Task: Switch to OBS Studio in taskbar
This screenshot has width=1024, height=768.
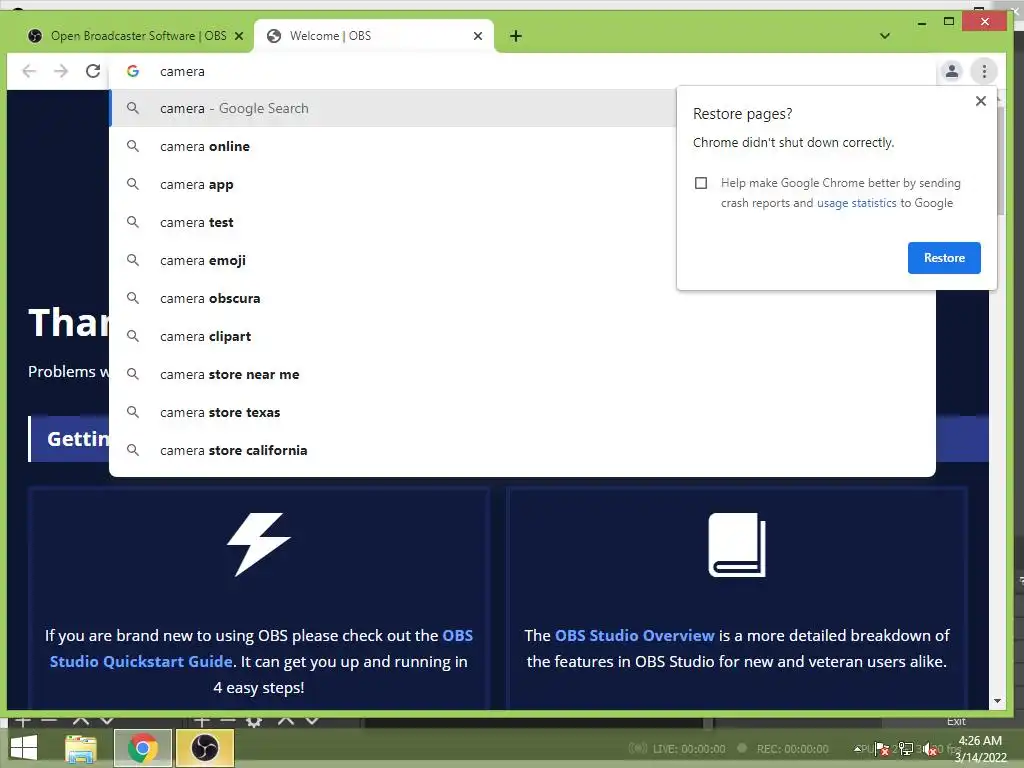Action: click(204, 748)
